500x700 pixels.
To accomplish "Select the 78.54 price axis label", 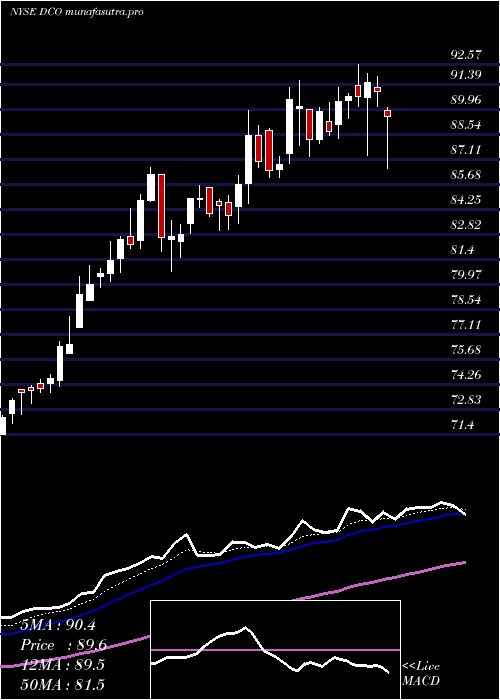I will click(x=466, y=300).
